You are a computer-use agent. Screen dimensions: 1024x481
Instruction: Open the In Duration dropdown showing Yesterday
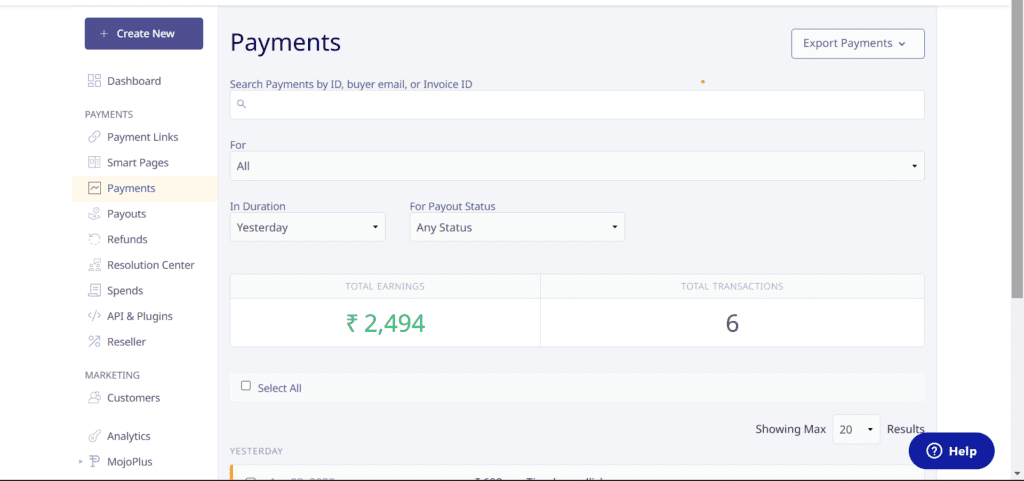click(x=307, y=227)
